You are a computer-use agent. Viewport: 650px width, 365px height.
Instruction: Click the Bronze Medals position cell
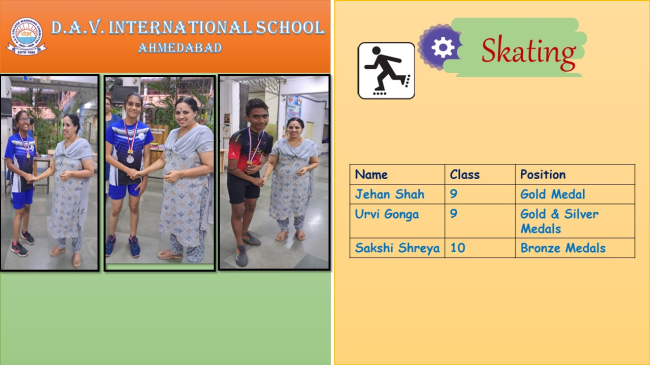pos(575,248)
